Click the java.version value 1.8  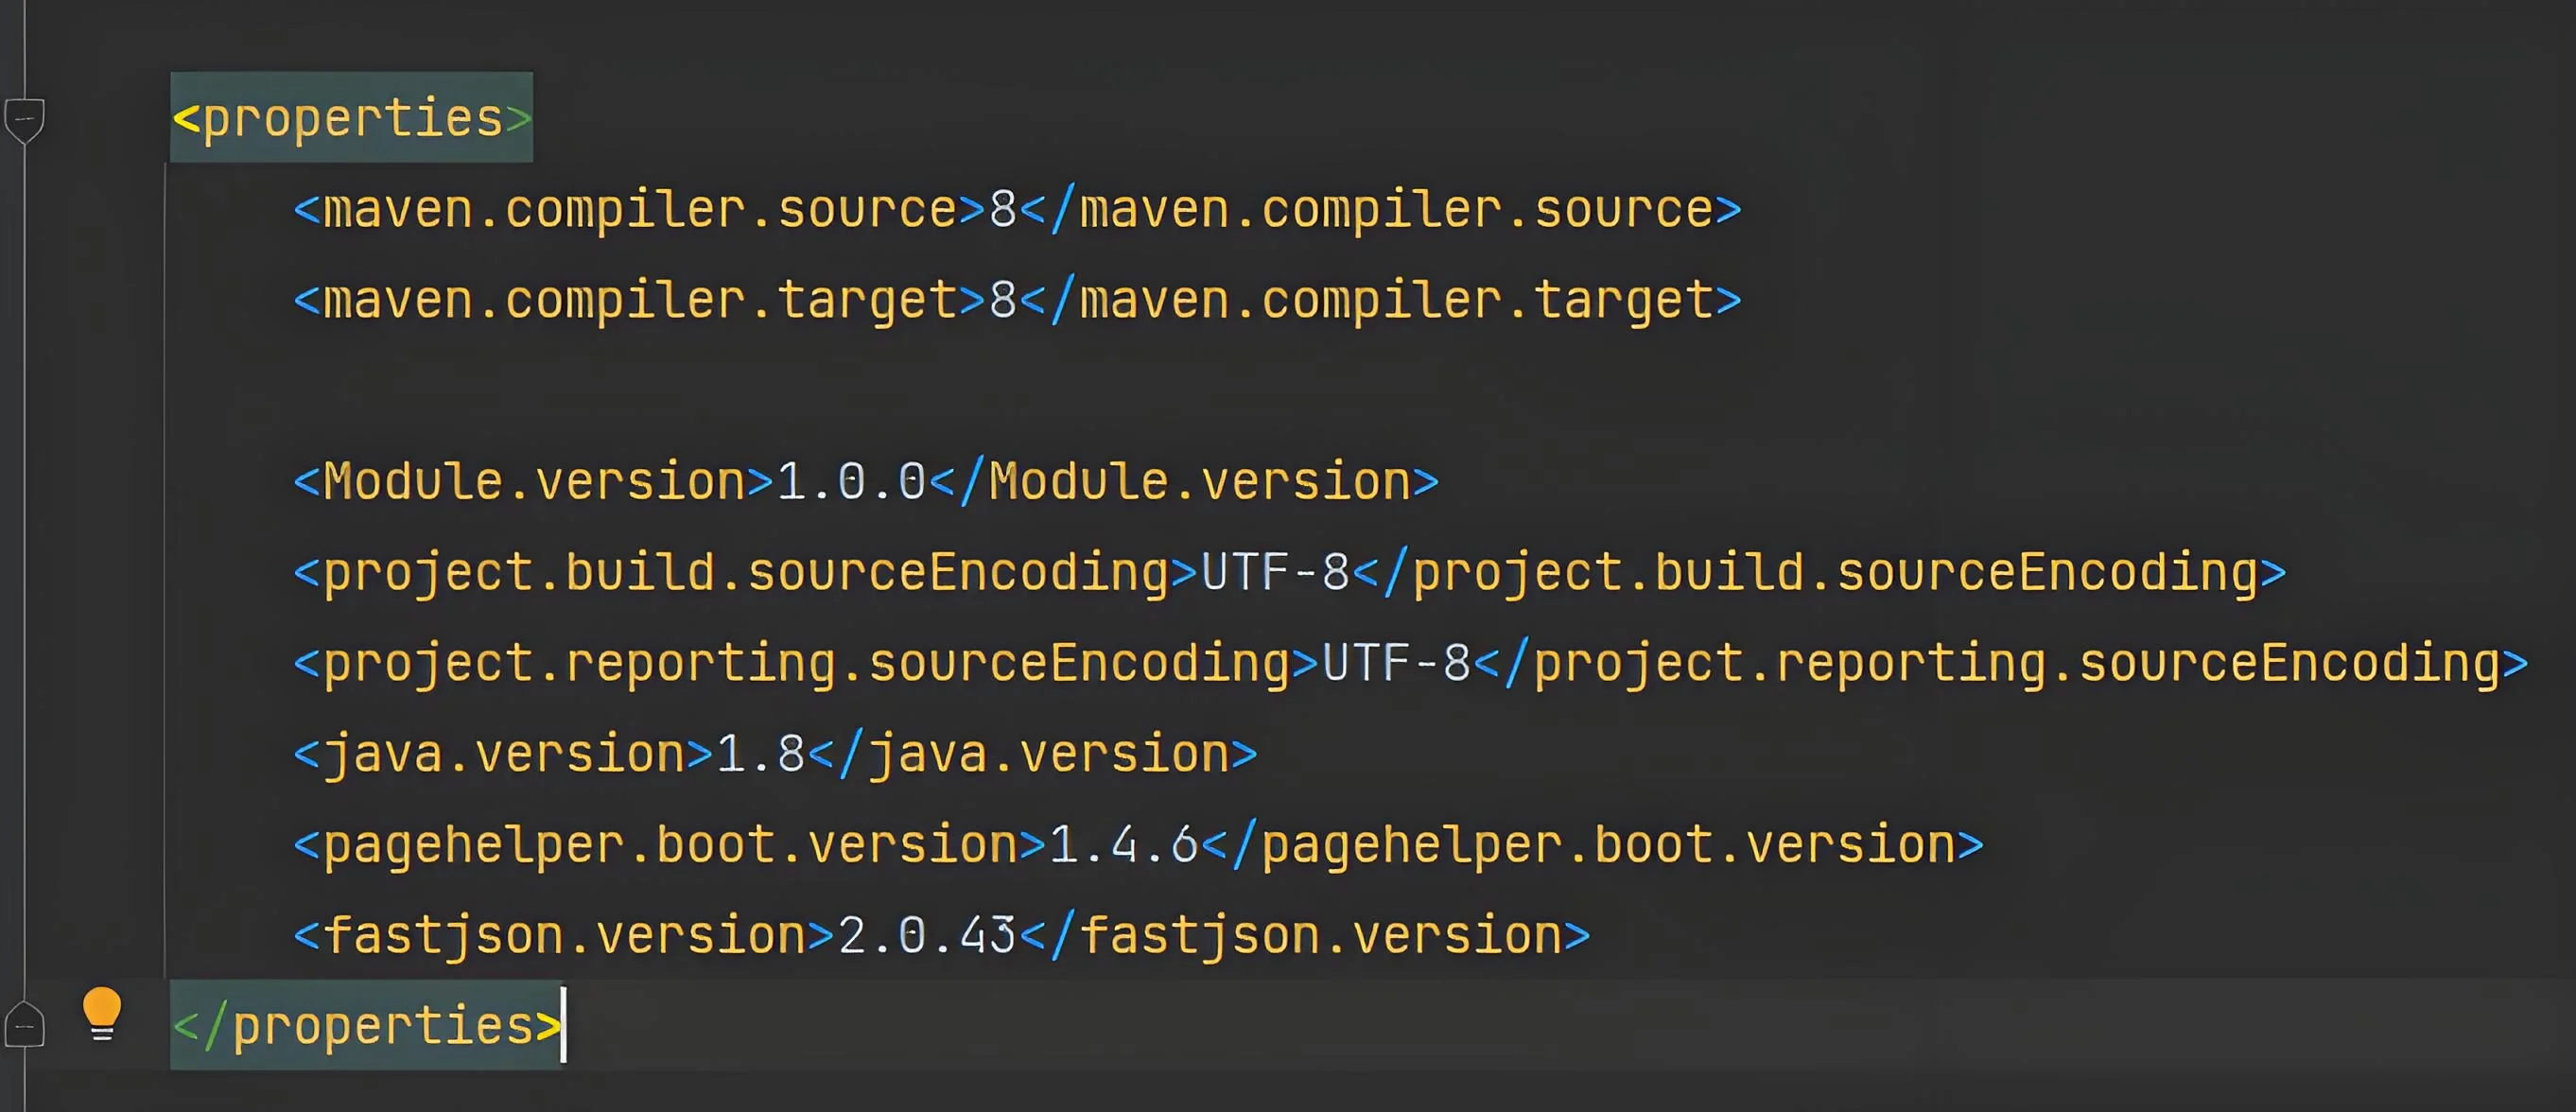[x=761, y=754]
